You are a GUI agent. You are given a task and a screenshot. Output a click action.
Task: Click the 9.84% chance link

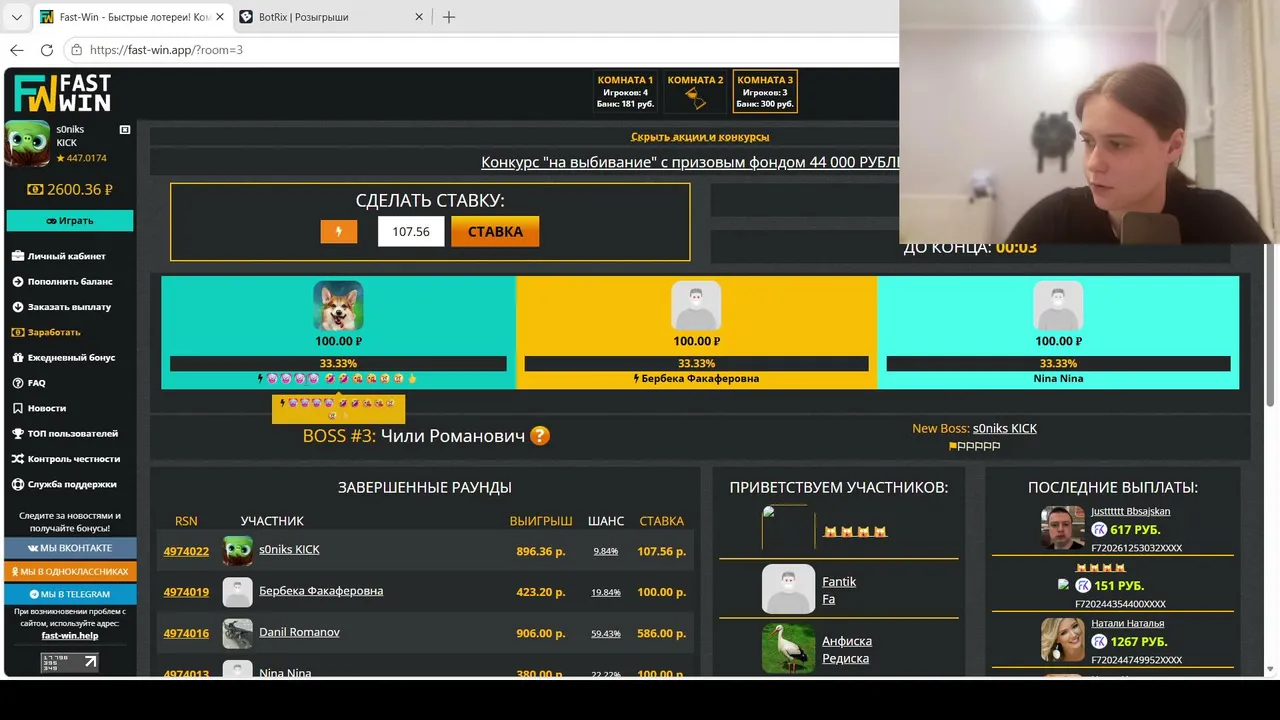(606, 551)
